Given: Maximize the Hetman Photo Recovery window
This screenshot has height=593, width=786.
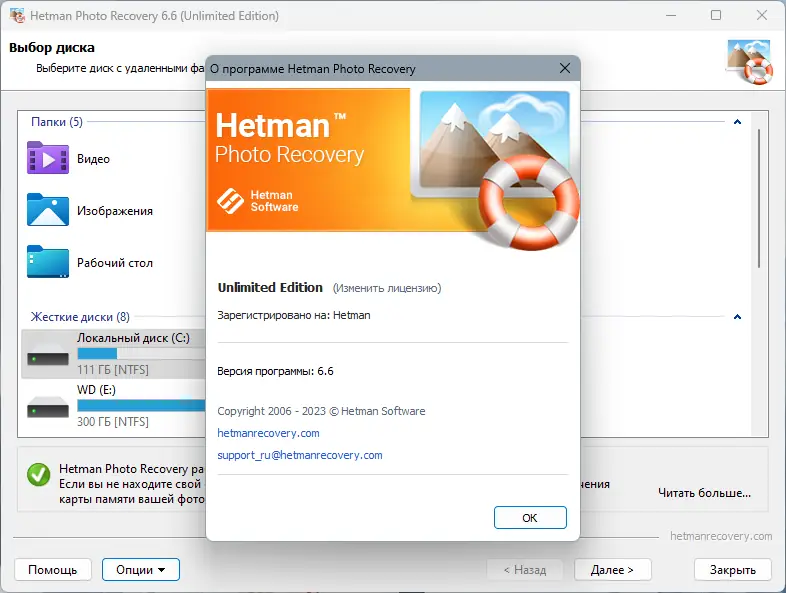Looking at the screenshot, I should pos(716,16).
